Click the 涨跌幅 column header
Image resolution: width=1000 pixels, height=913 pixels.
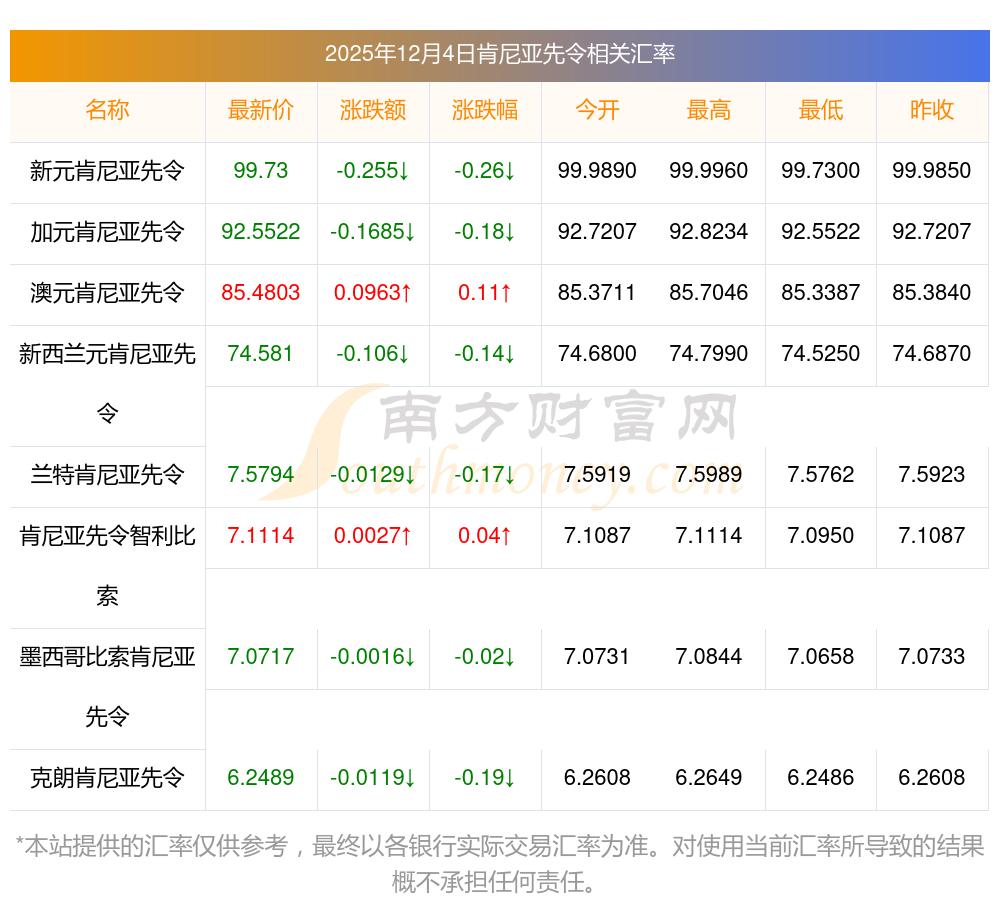click(x=485, y=110)
